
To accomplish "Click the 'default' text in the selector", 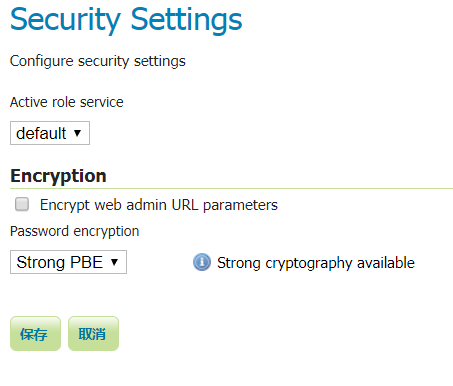I will click(41, 133).
